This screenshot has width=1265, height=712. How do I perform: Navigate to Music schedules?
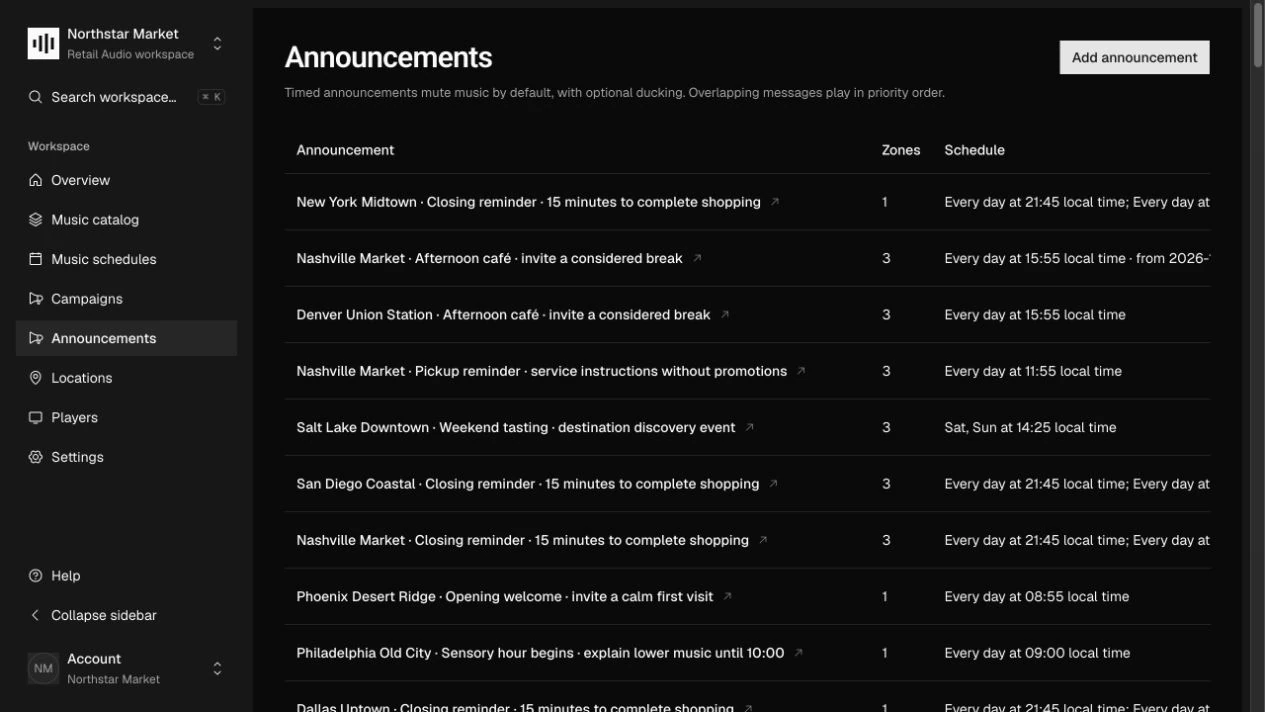[x=126, y=259]
